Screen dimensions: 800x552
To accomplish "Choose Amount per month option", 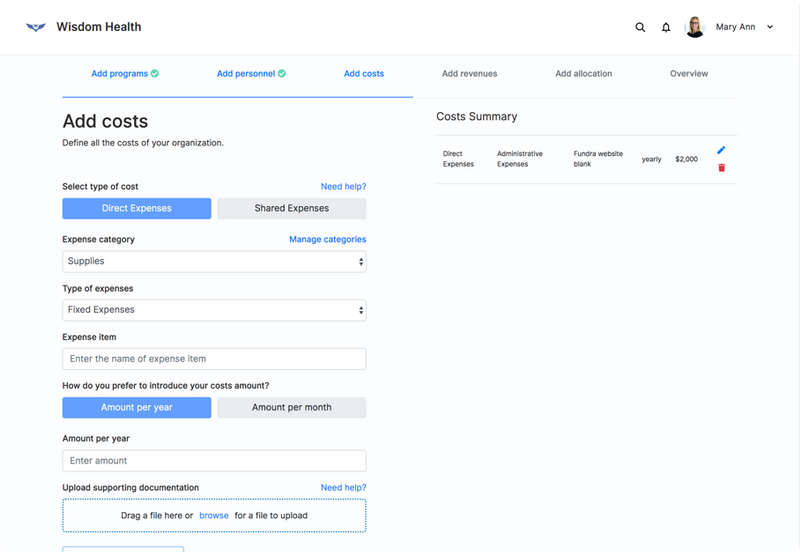I will (x=291, y=407).
